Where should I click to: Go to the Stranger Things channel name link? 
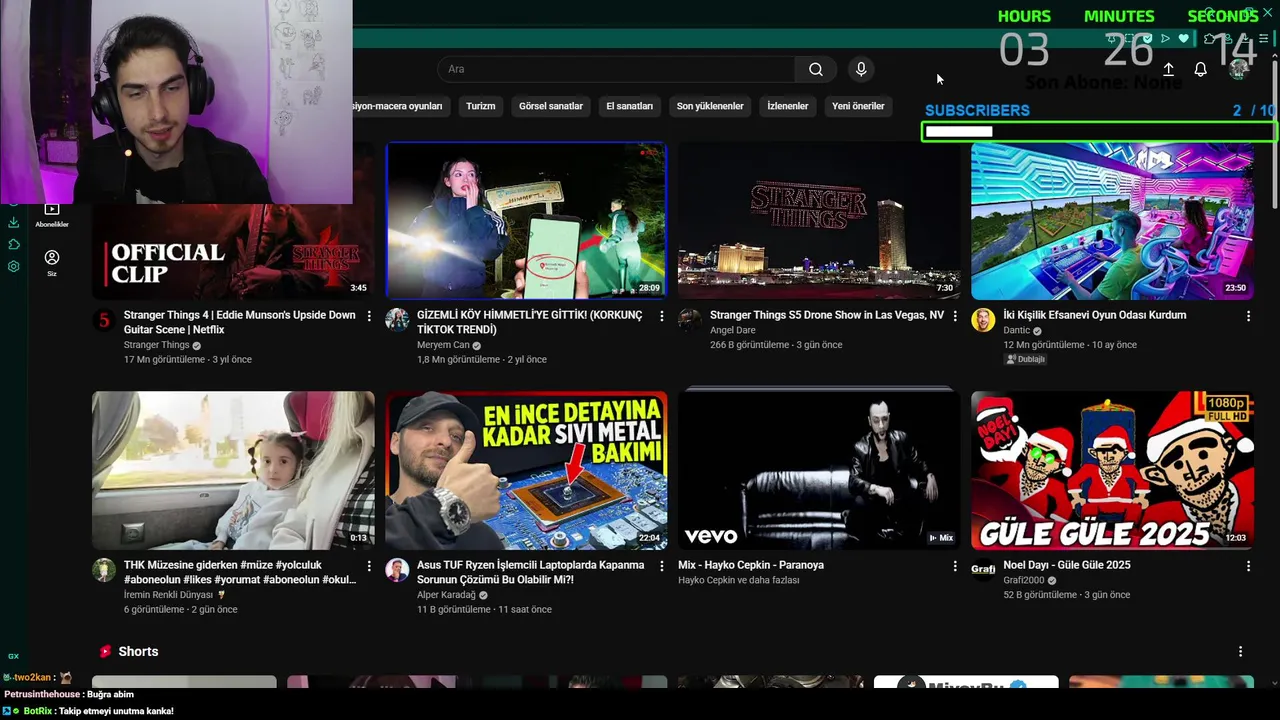pyautogui.click(x=156, y=345)
